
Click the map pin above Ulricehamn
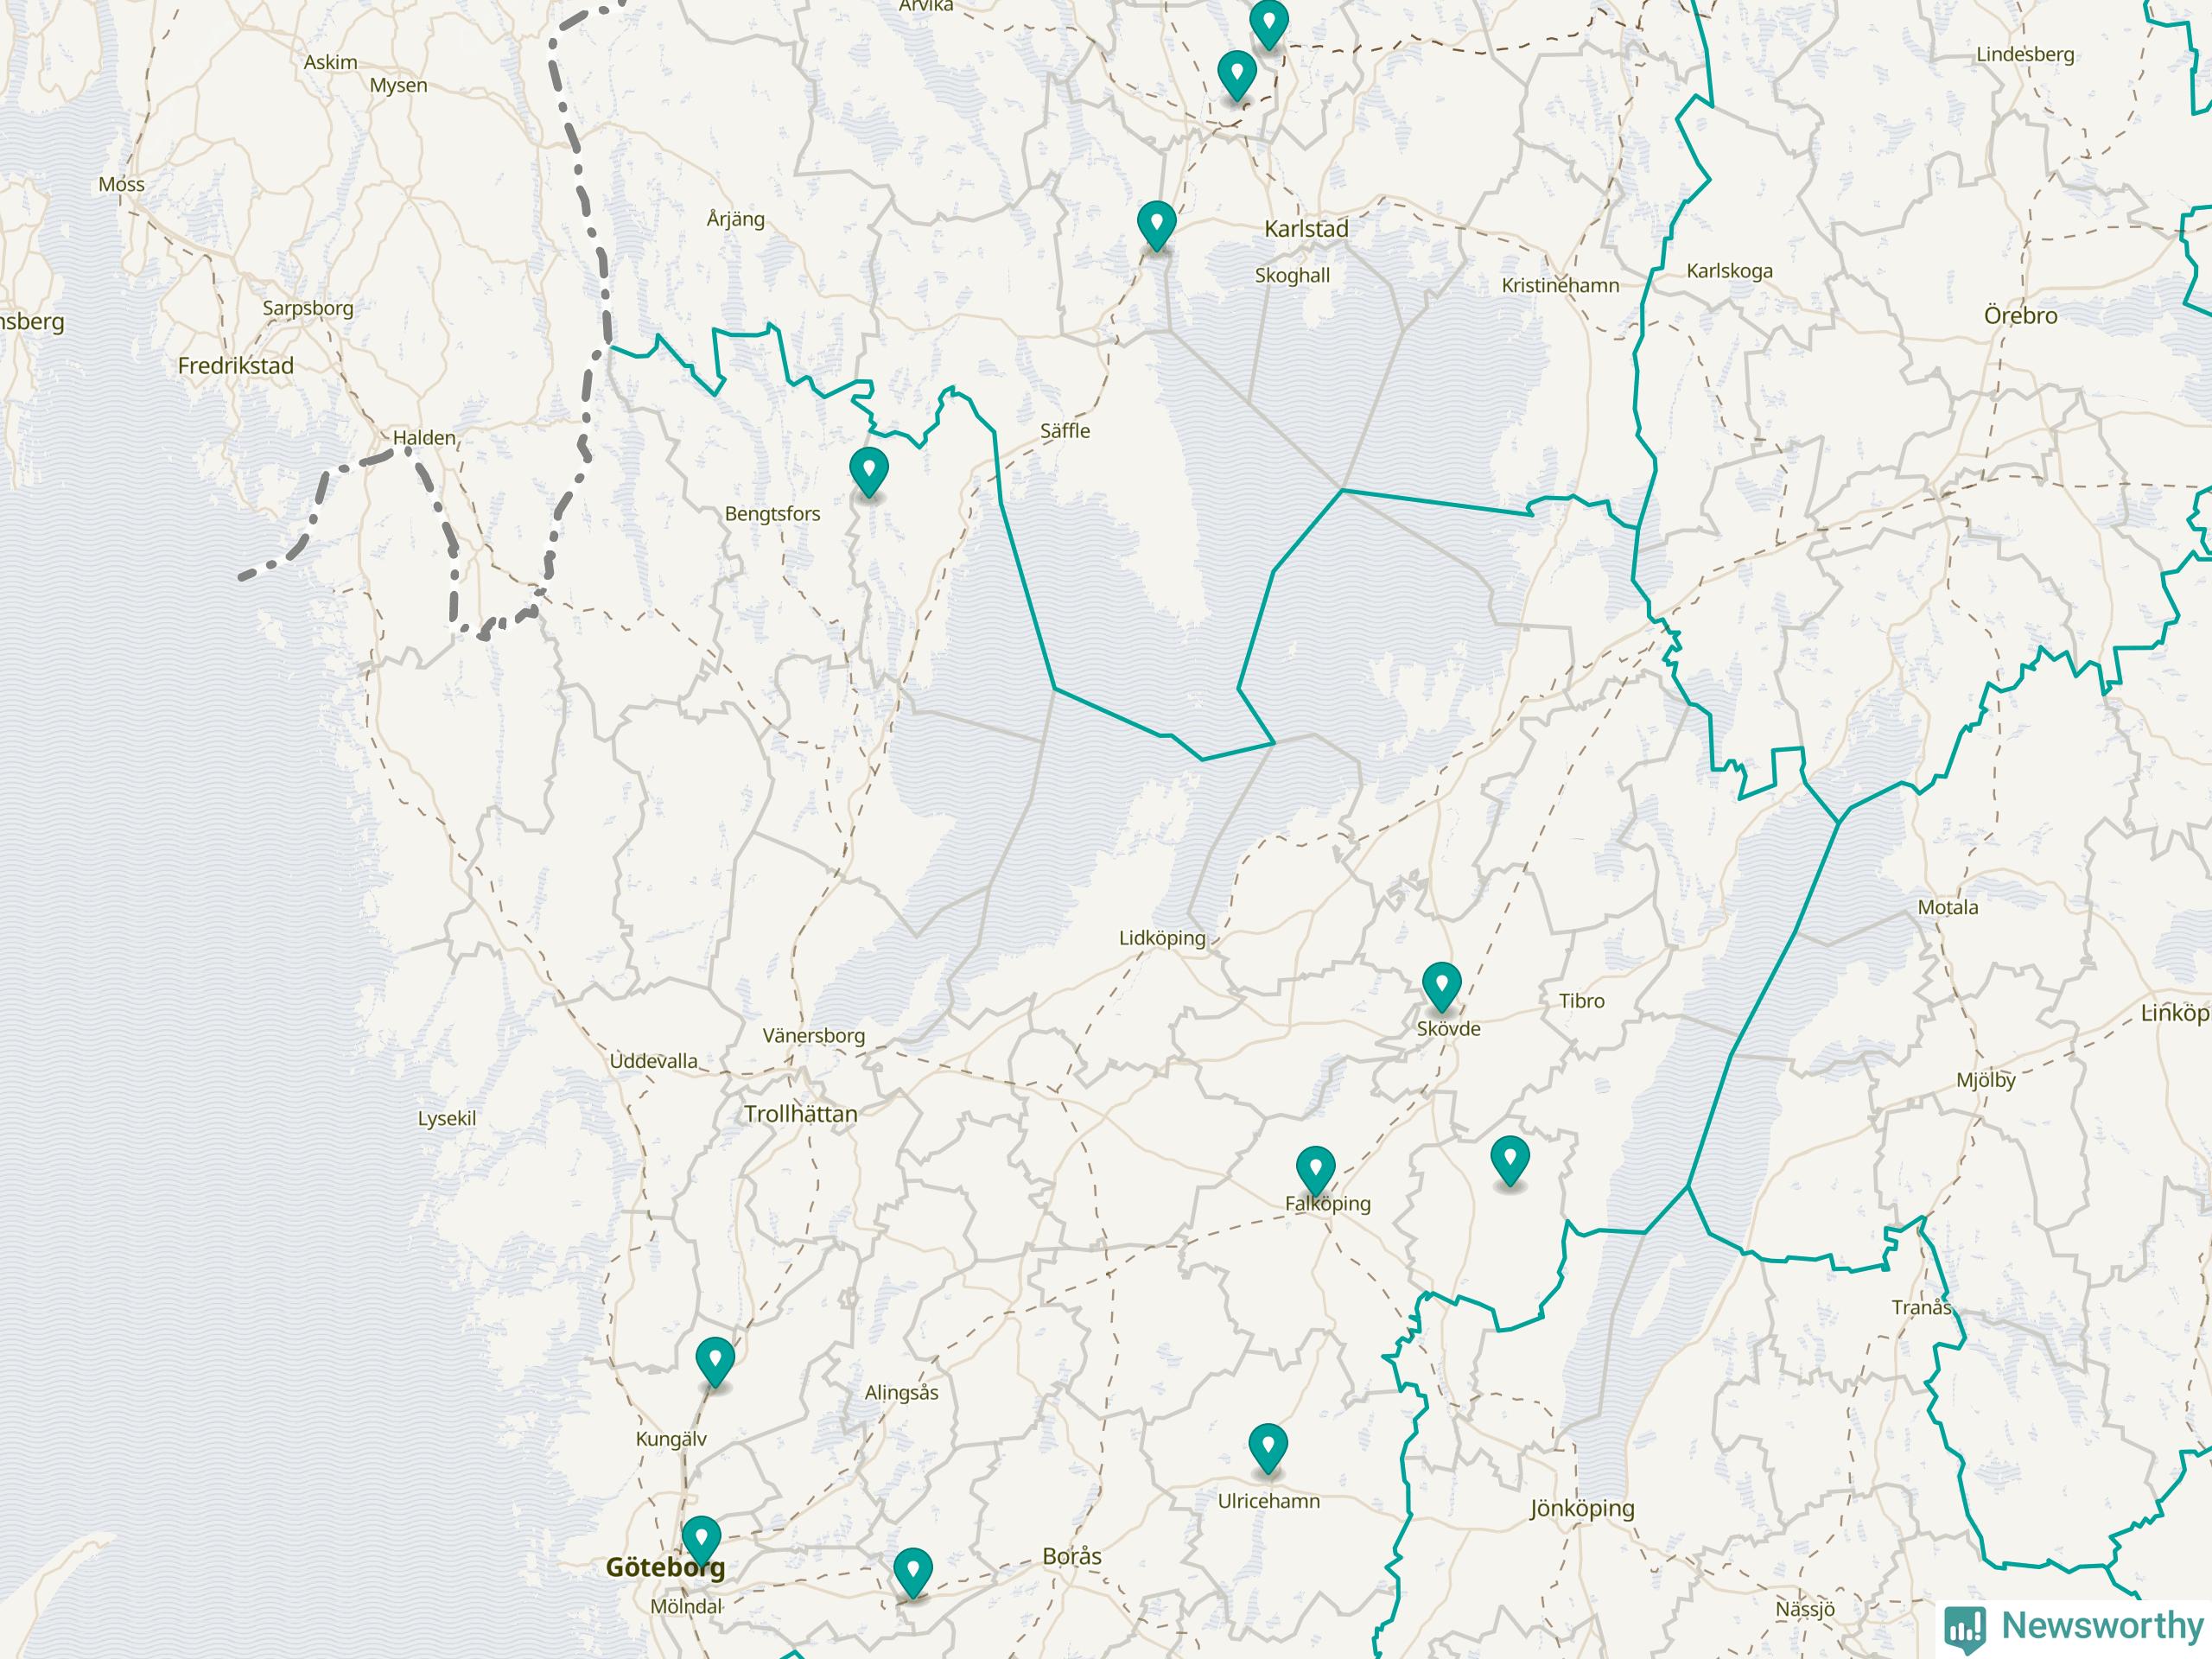[x=1267, y=1449]
